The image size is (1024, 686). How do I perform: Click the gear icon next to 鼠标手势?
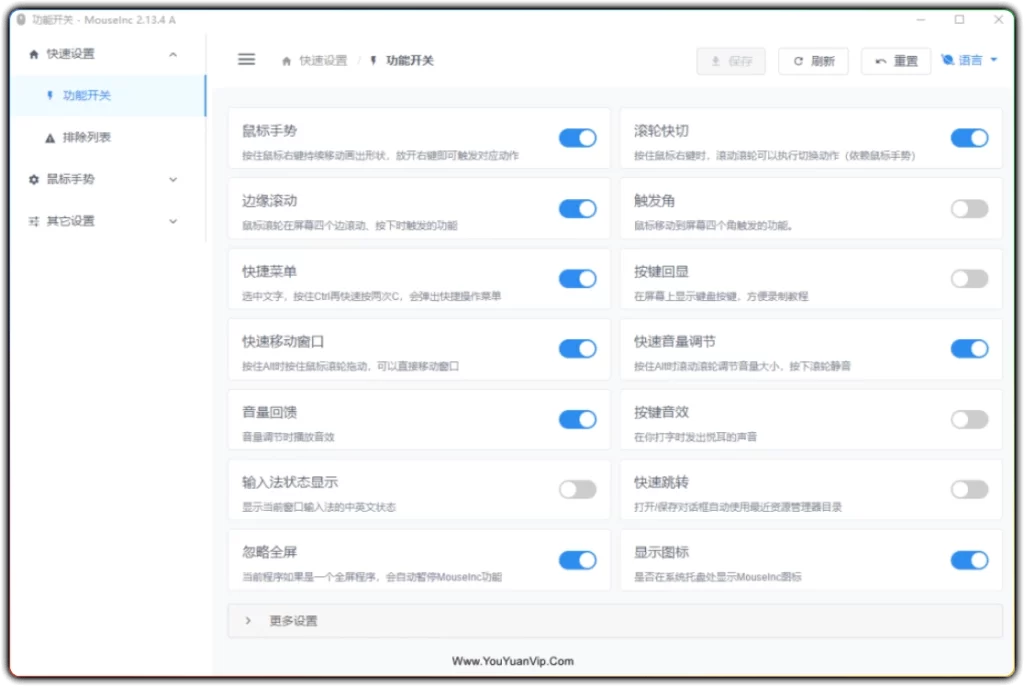coord(34,180)
